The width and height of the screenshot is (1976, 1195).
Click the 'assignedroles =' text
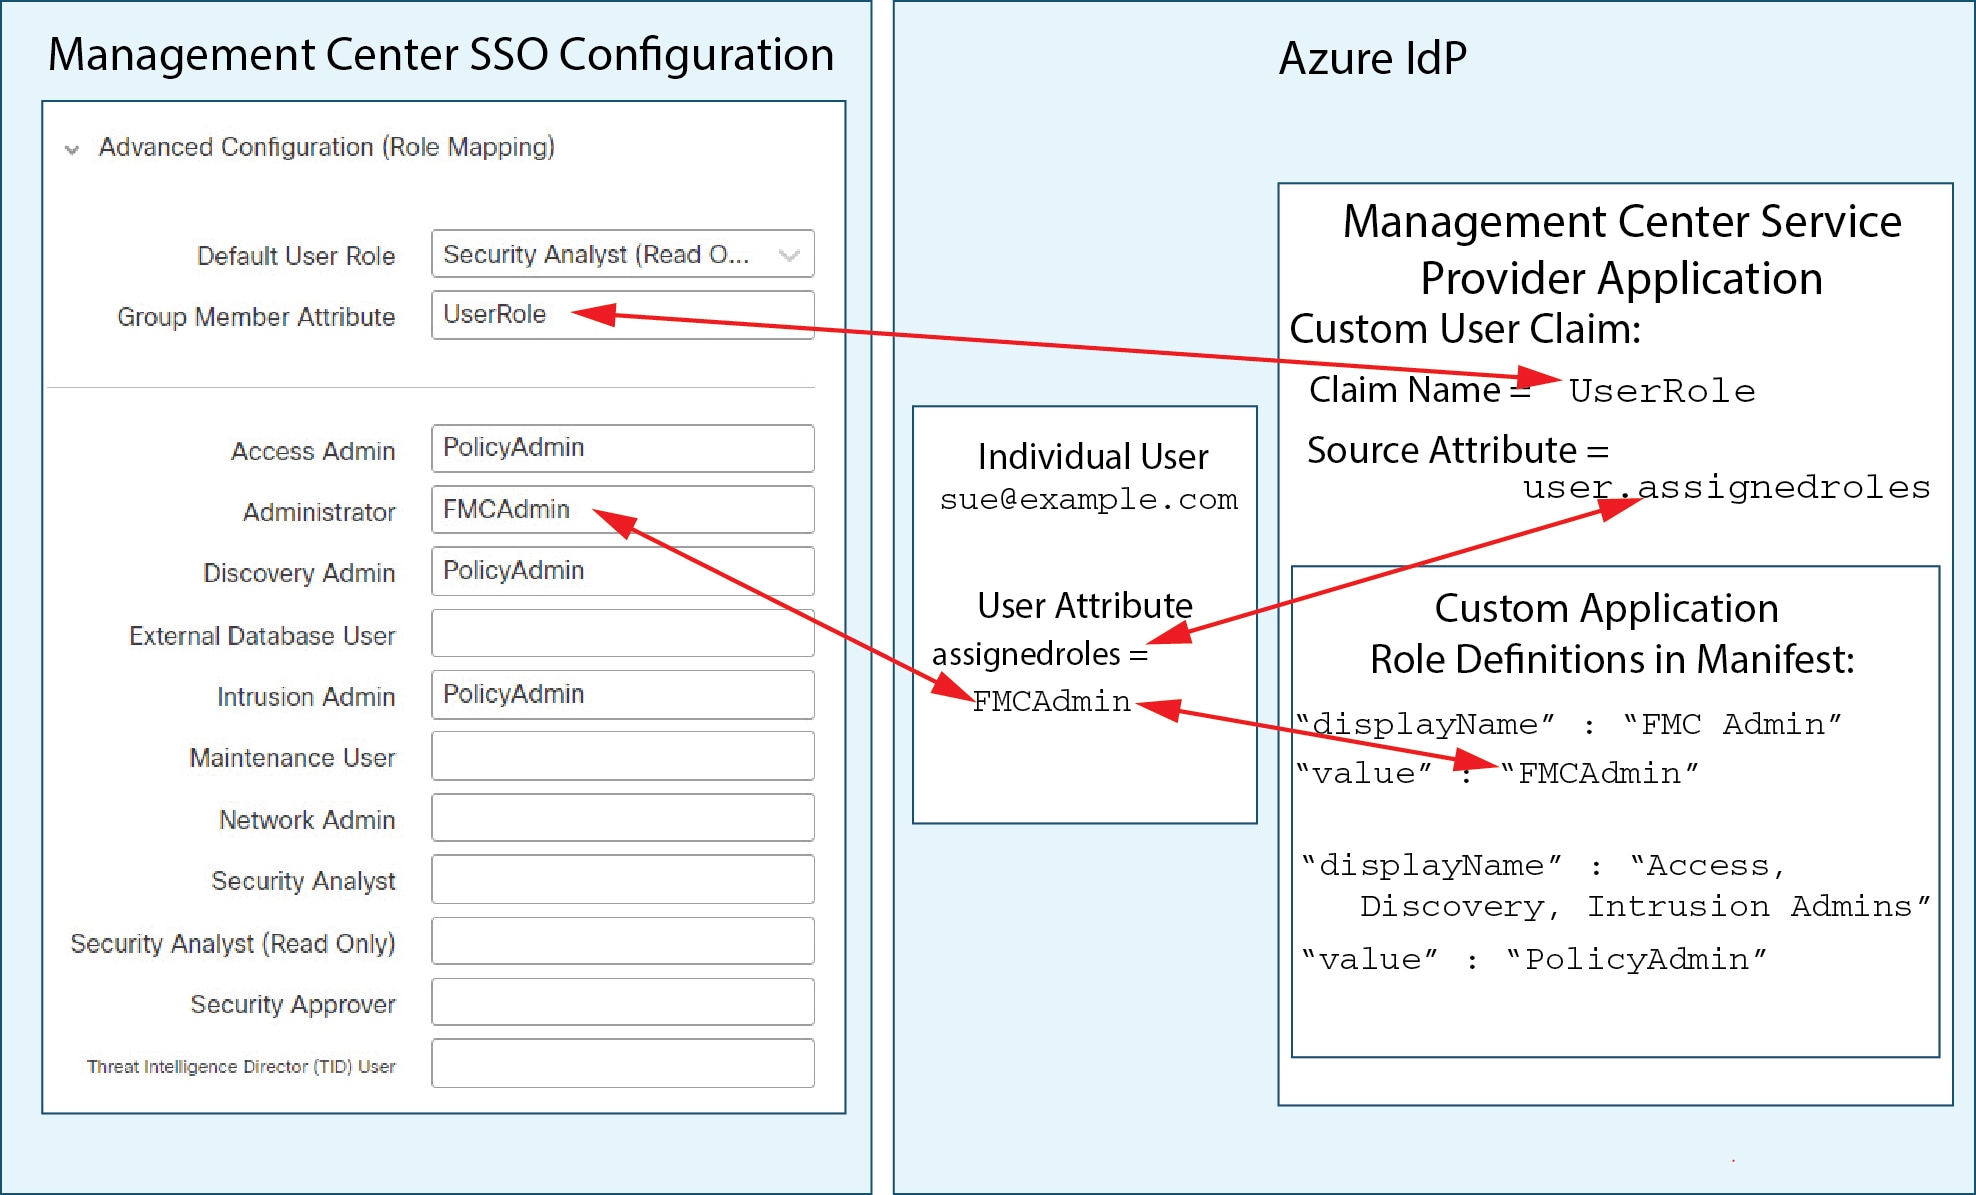(x=1040, y=654)
